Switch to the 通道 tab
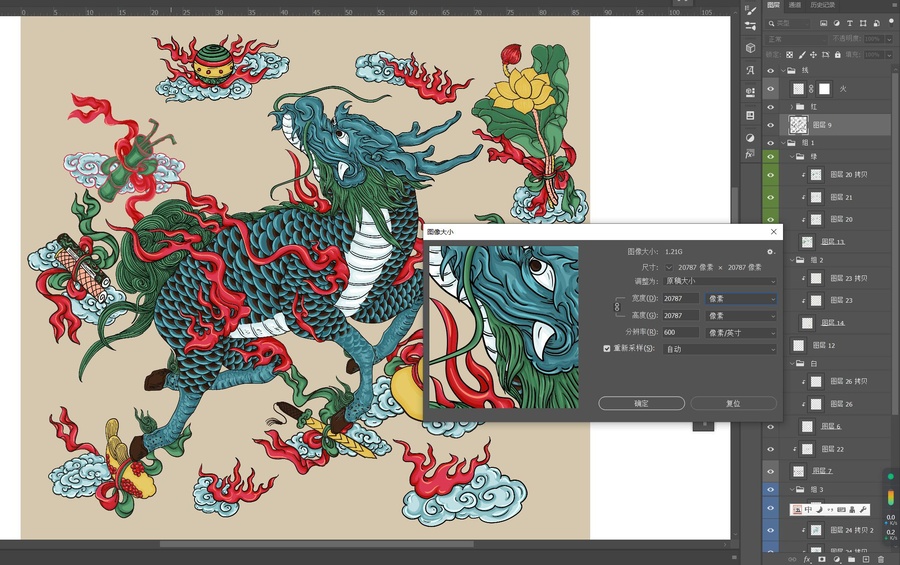Image resolution: width=900 pixels, height=565 pixels. click(x=794, y=5)
